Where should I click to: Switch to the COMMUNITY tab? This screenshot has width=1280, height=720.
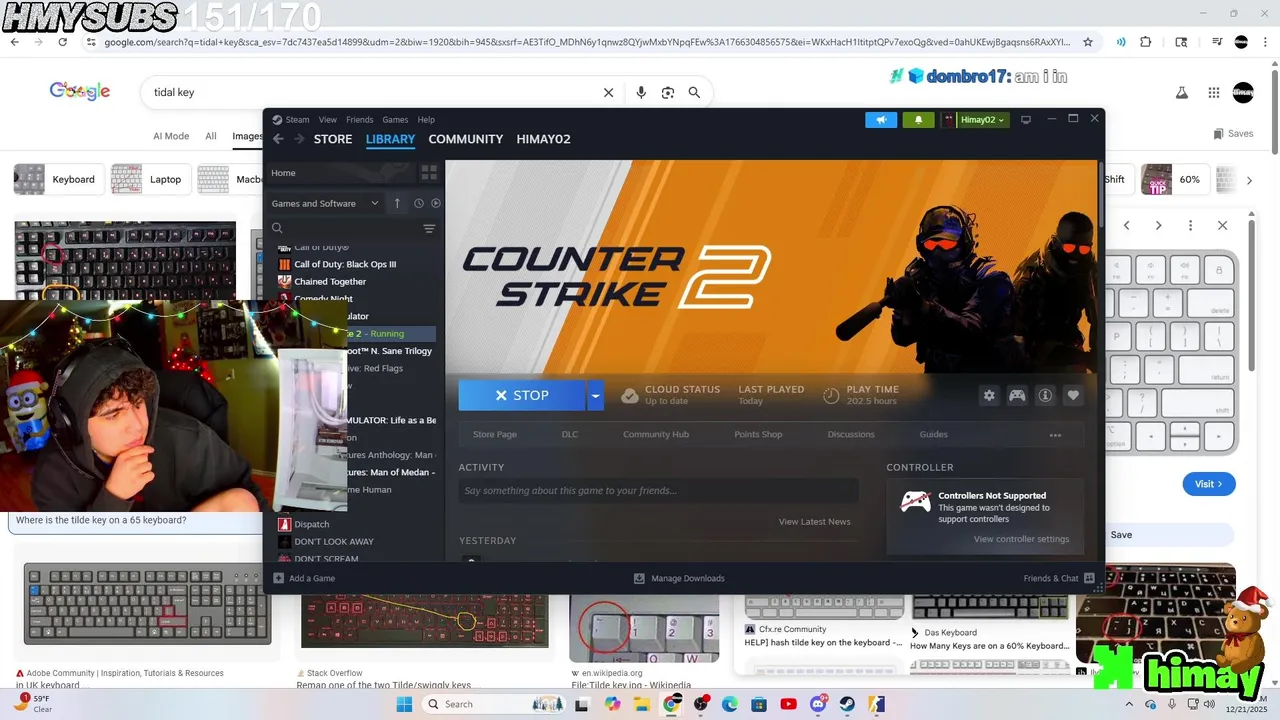pyautogui.click(x=466, y=139)
